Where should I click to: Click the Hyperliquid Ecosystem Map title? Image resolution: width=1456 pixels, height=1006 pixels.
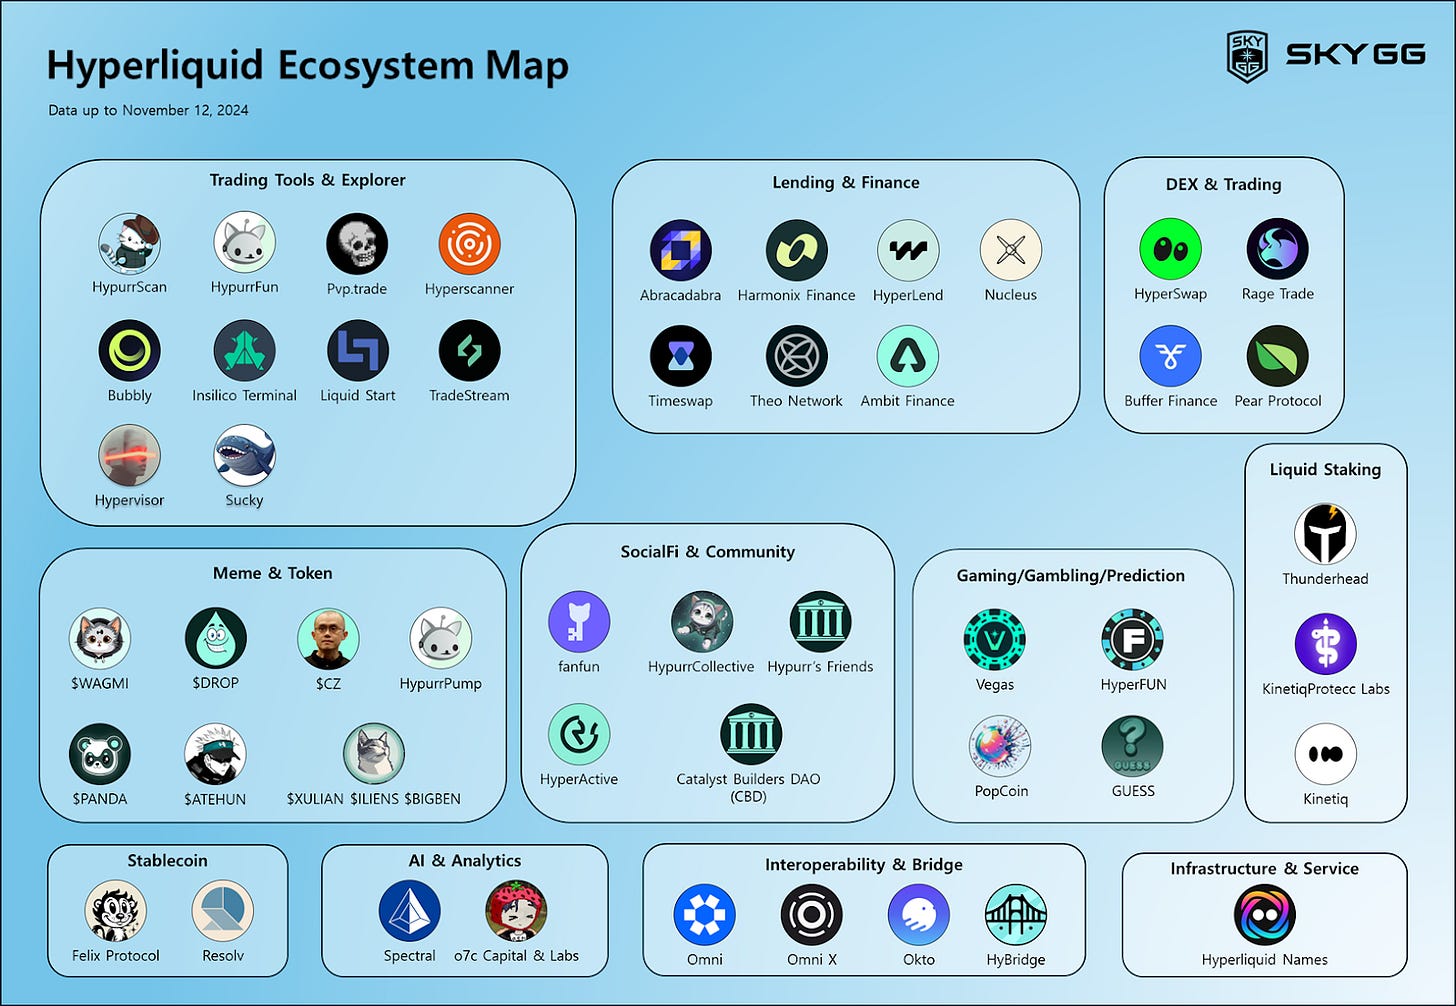(308, 66)
